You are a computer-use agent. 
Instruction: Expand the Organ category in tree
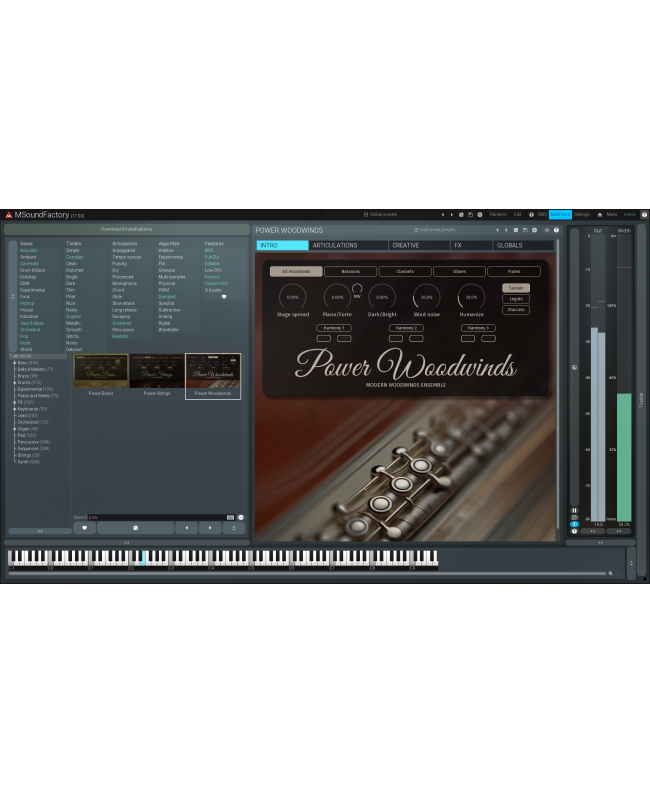point(15,429)
